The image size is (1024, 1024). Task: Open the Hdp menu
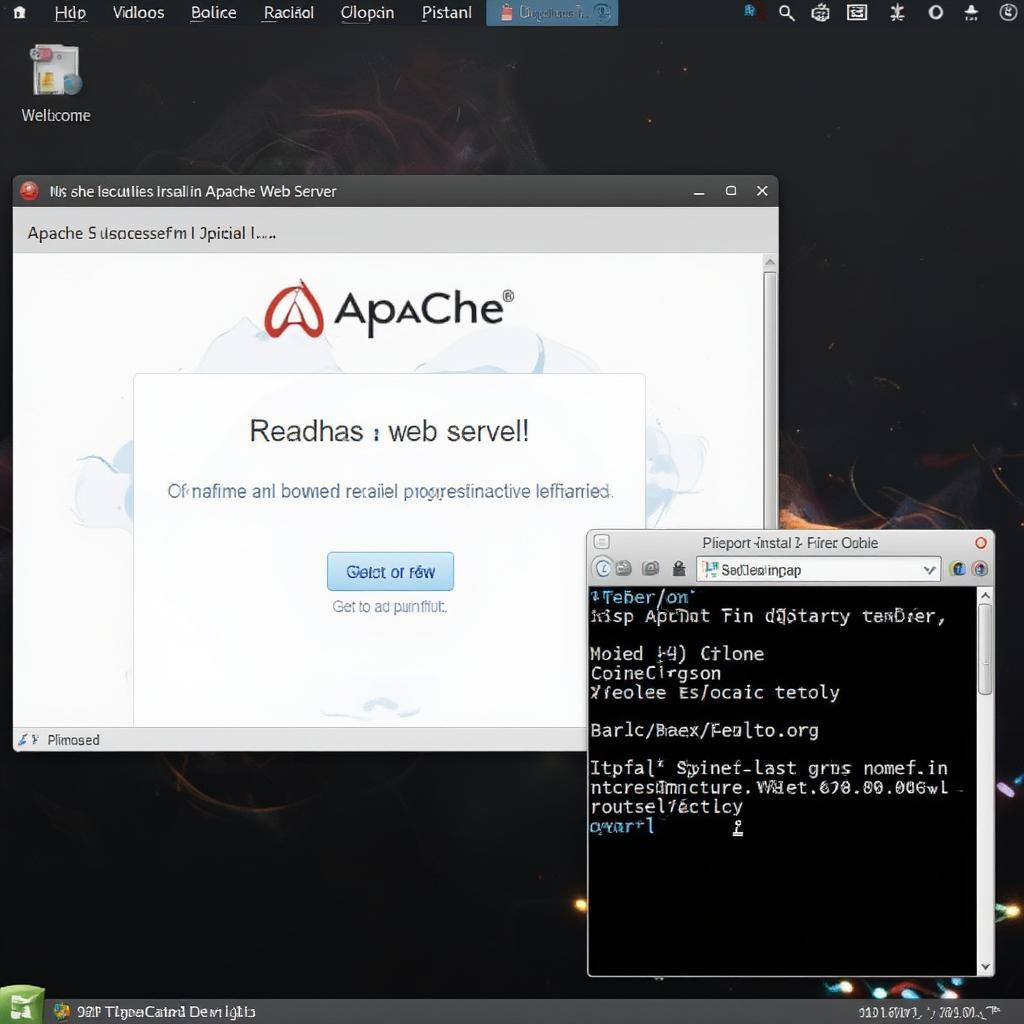pyautogui.click(x=70, y=12)
